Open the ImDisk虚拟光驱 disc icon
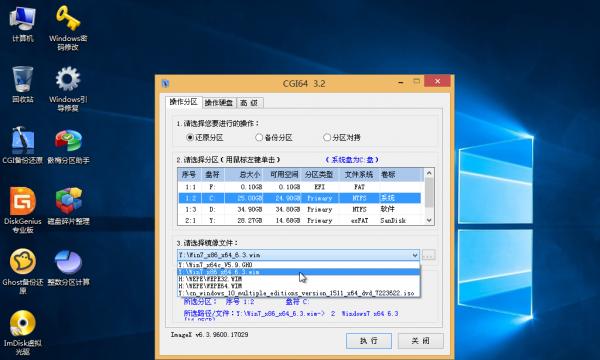Viewport: 600px width, 360px height. coord(23,332)
